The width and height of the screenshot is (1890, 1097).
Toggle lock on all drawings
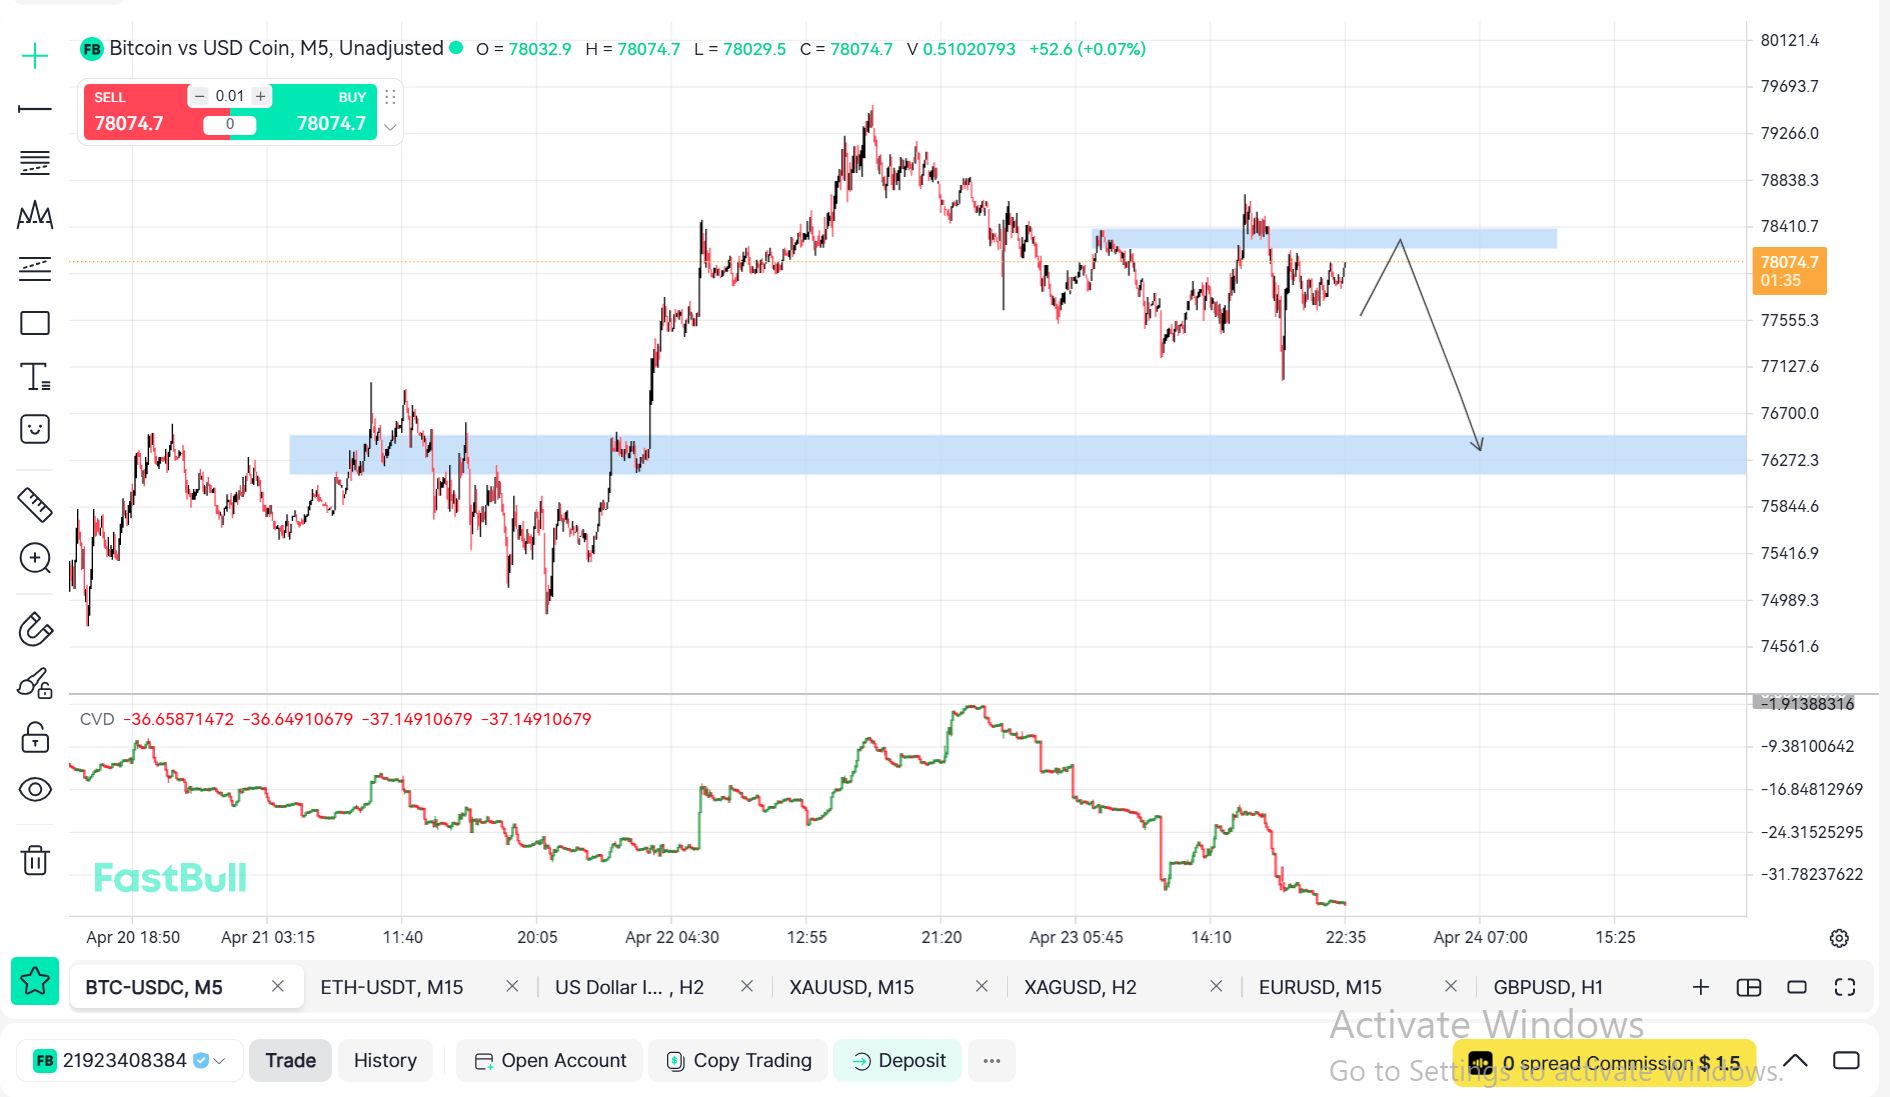click(35, 738)
